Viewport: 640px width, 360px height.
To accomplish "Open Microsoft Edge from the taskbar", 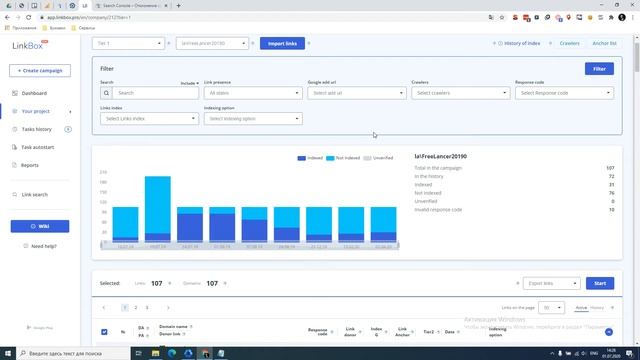I will (x=172, y=353).
